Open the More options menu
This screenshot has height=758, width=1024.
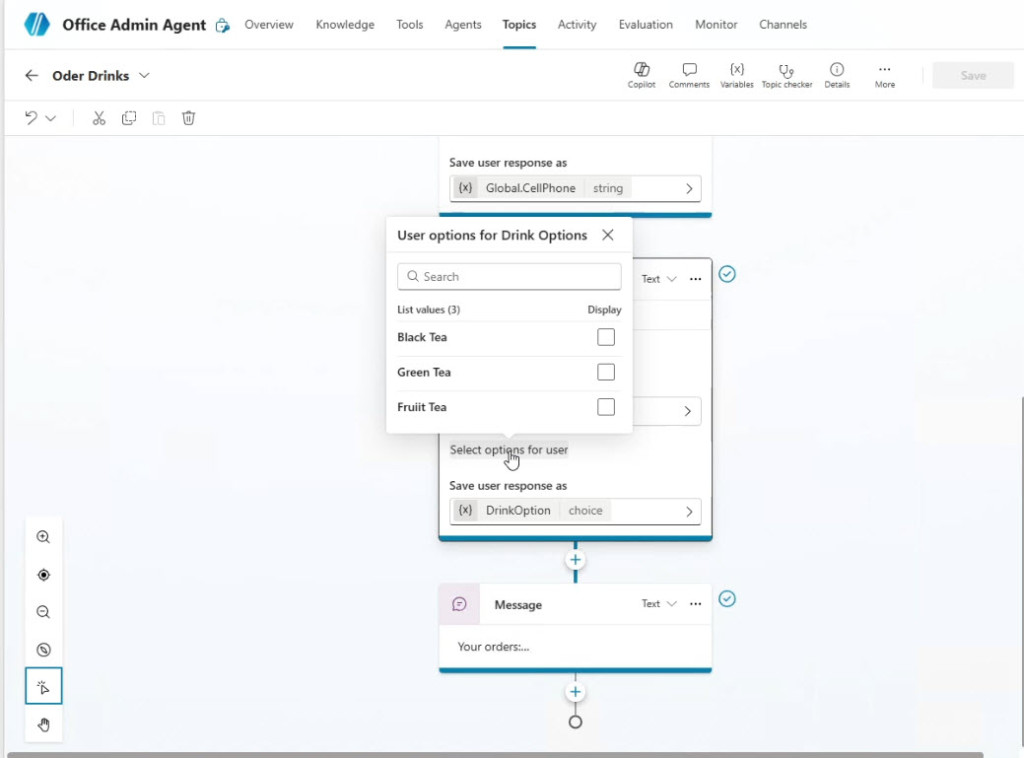pos(885,75)
